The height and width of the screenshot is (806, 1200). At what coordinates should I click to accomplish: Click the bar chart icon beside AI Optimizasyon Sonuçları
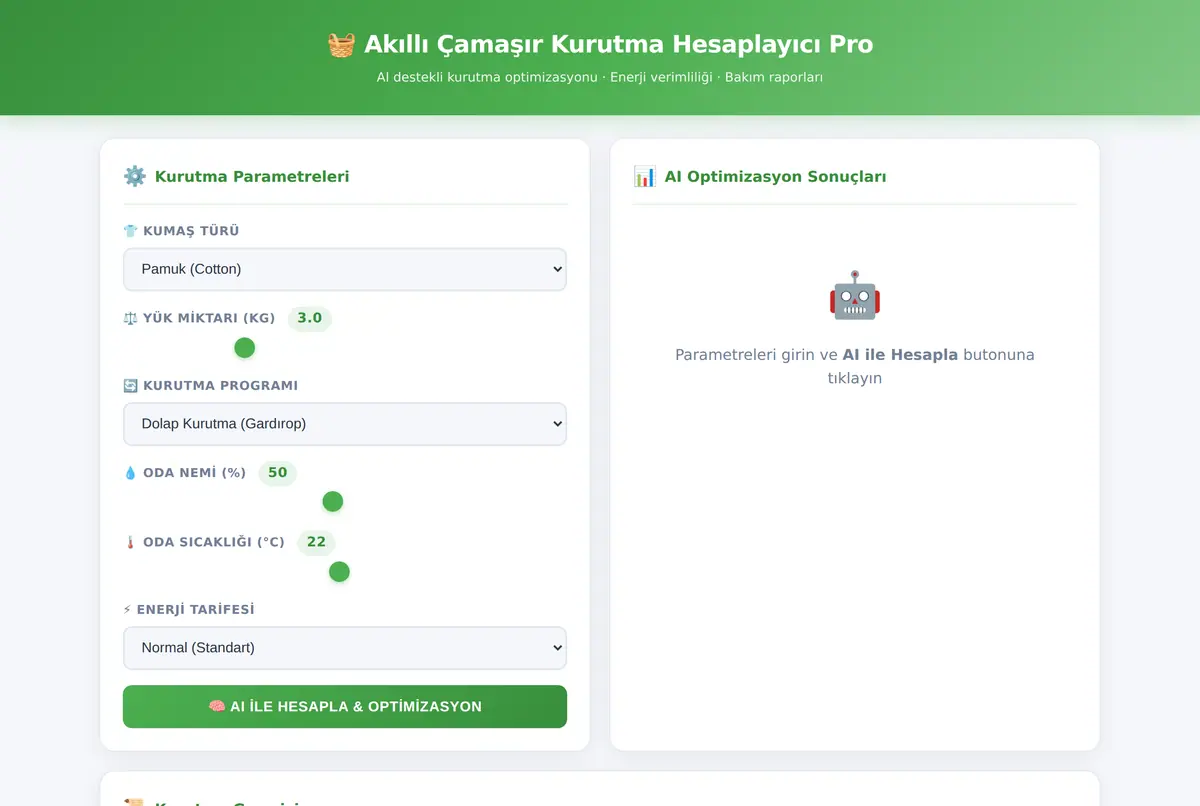(644, 177)
